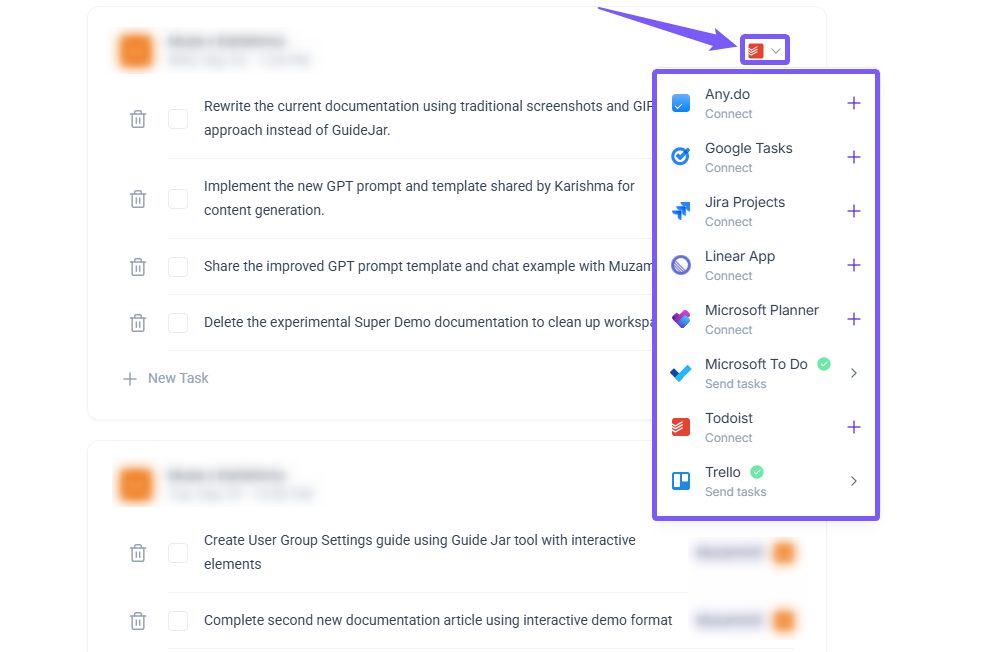Click the Microsoft Planner logo icon

coord(681,319)
